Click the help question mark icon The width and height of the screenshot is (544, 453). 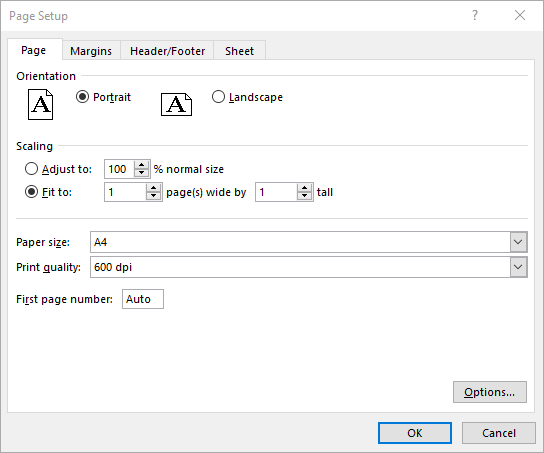pyautogui.click(x=475, y=15)
